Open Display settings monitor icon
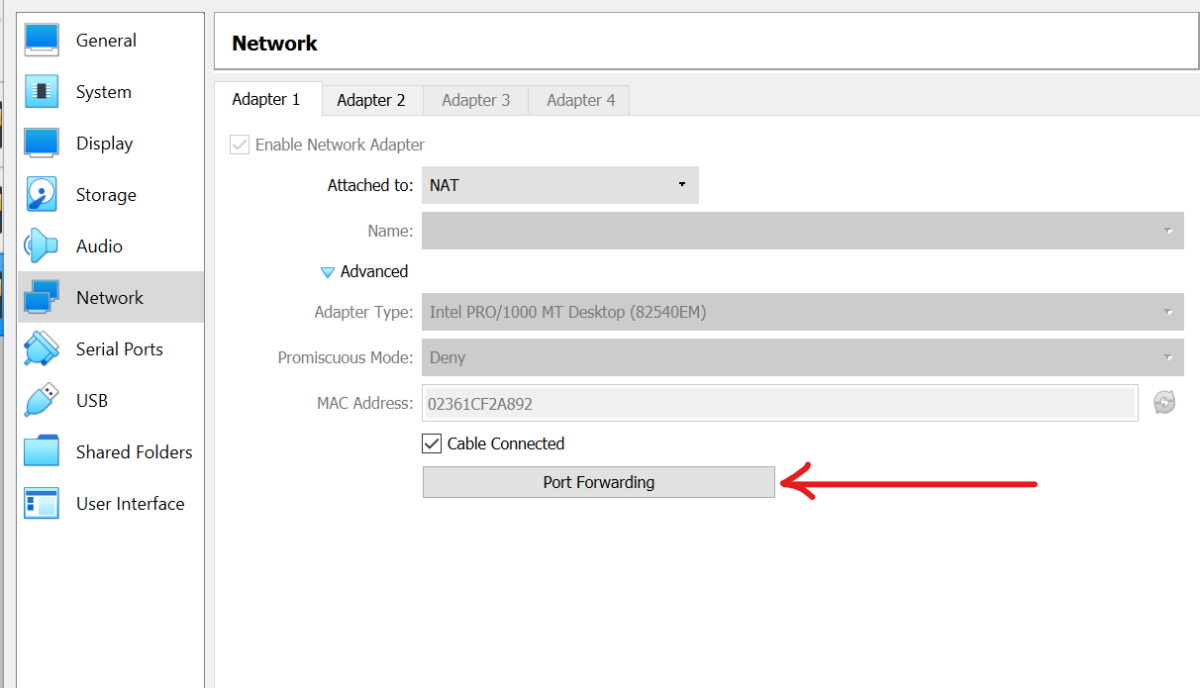This screenshot has height=688, width=1200. (42, 143)
